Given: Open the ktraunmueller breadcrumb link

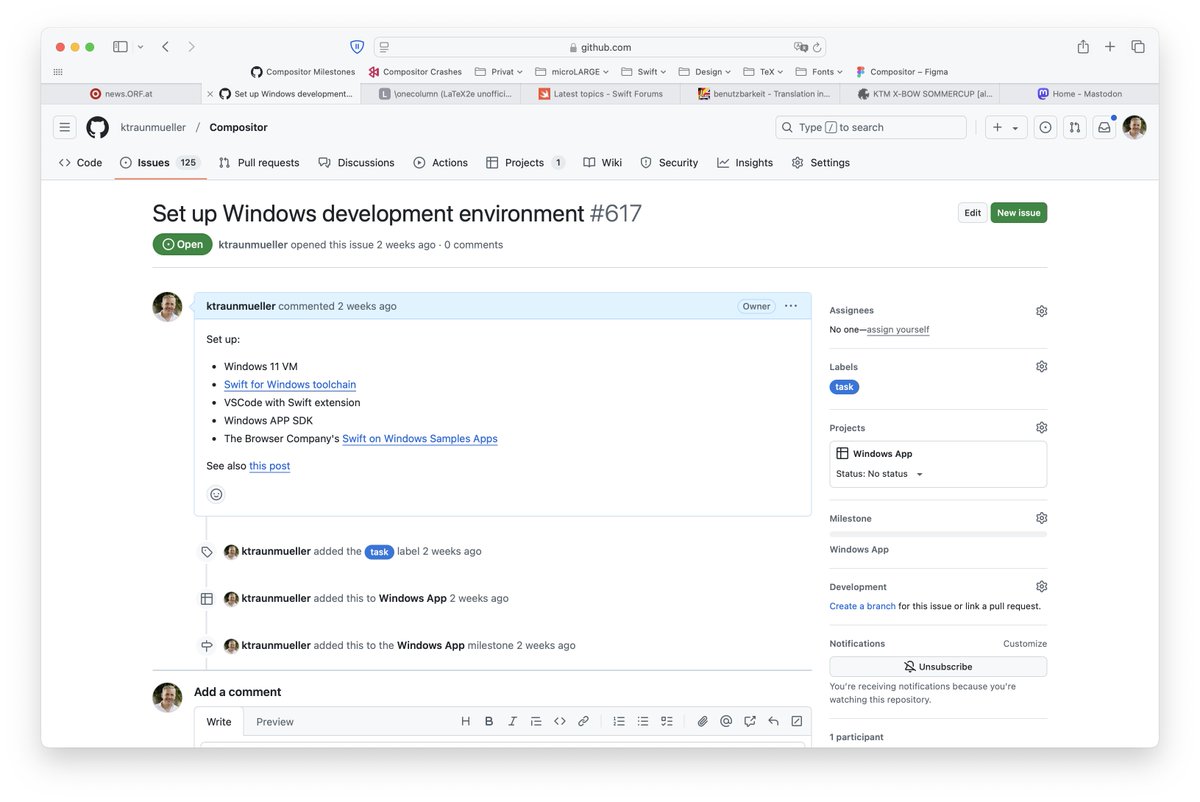Looking at the screenshot, I should pyautogui.click(x=154, y=127).
